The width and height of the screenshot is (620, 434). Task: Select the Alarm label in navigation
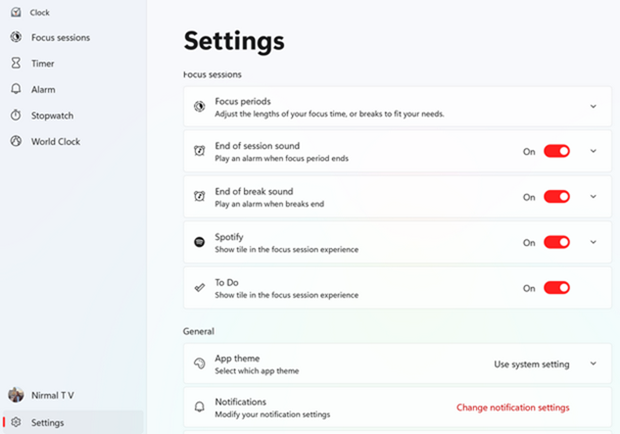[x=43, y=90]
